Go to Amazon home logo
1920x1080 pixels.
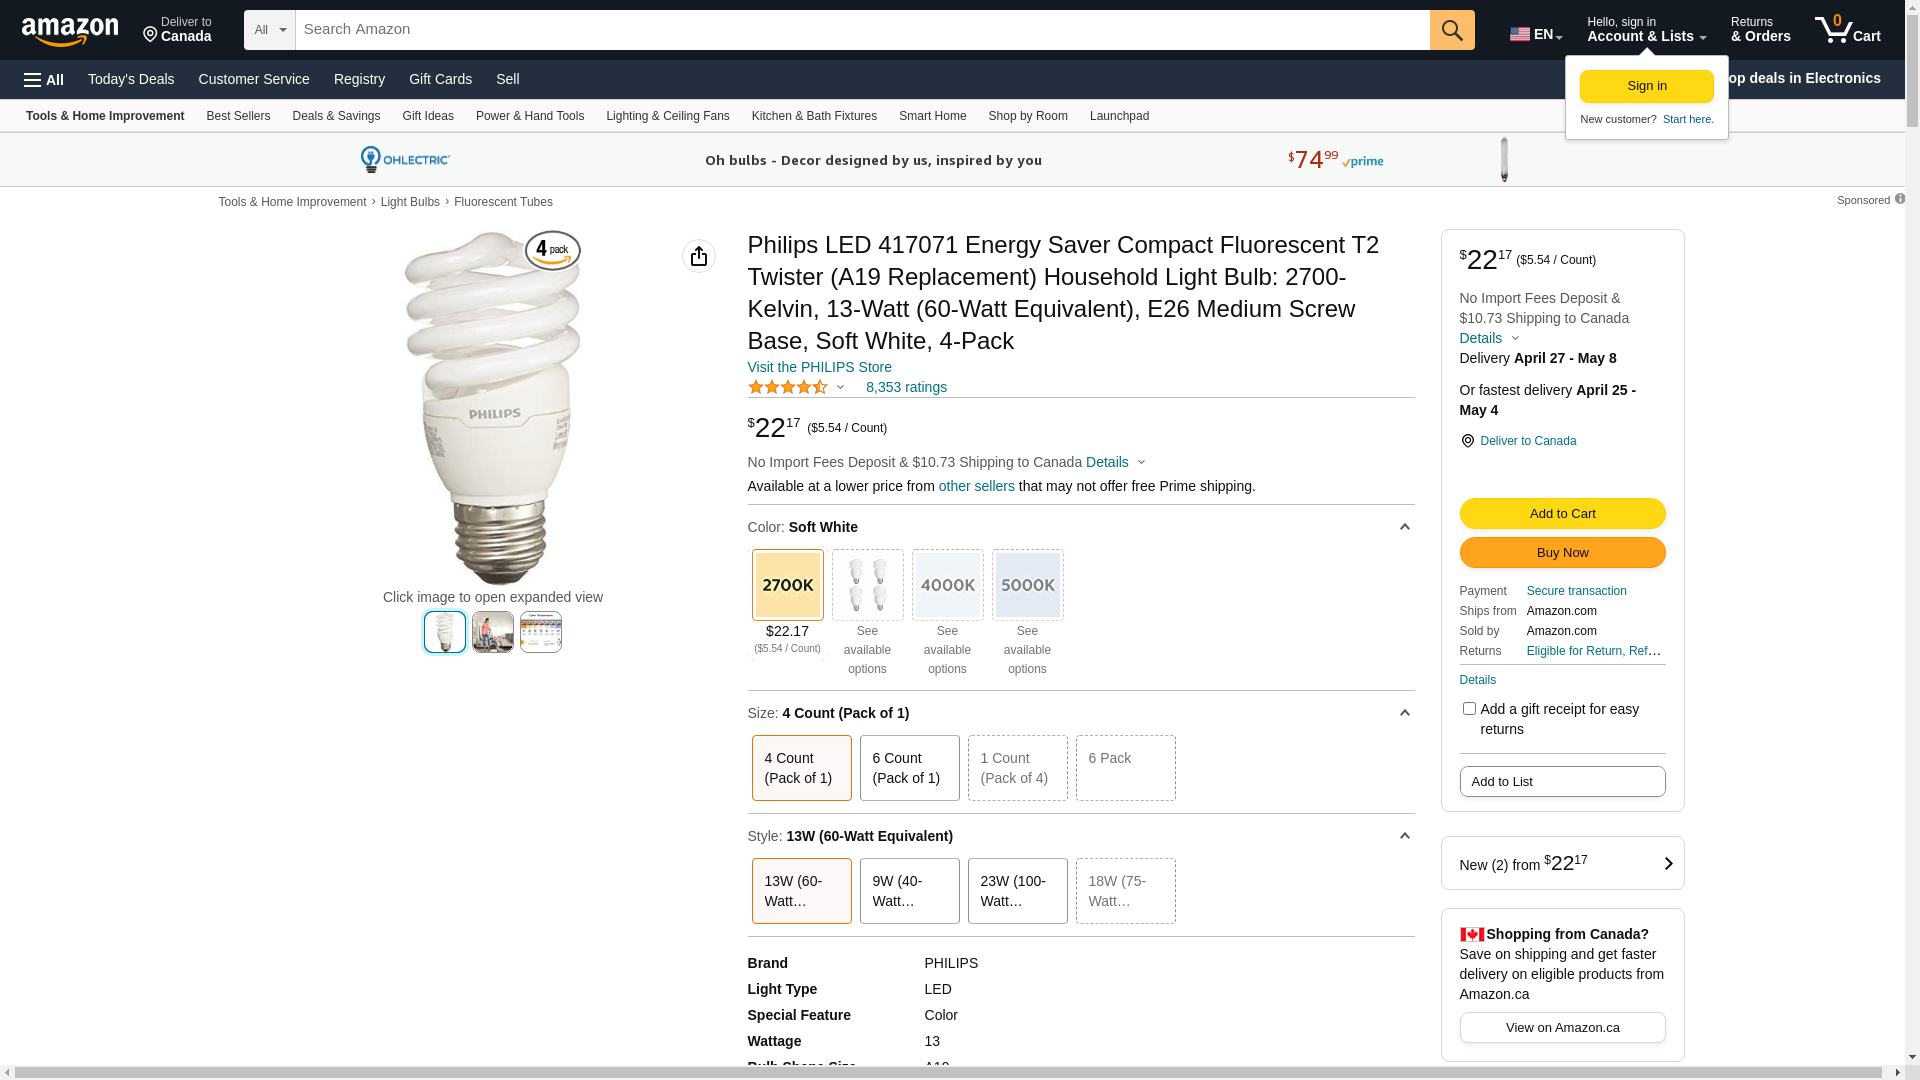click(70, 31)
